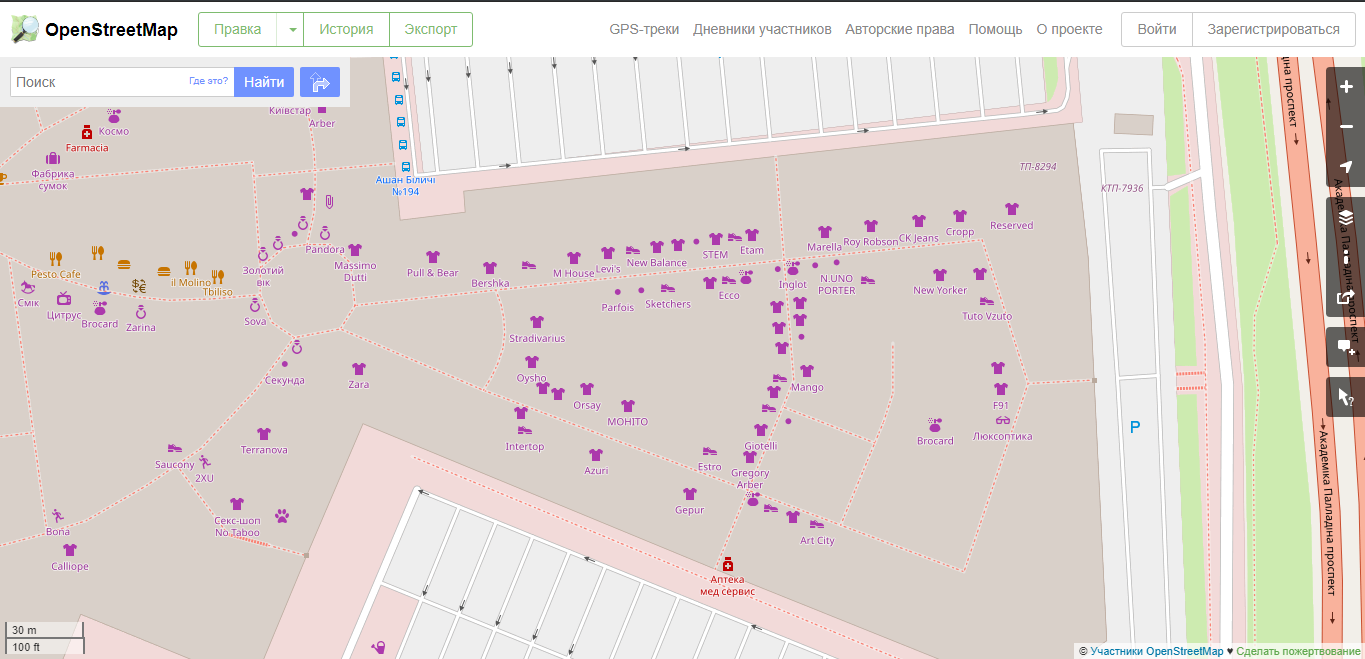Select the Terranova shirt icon
1365x659 pixels.
pos(264,434)
